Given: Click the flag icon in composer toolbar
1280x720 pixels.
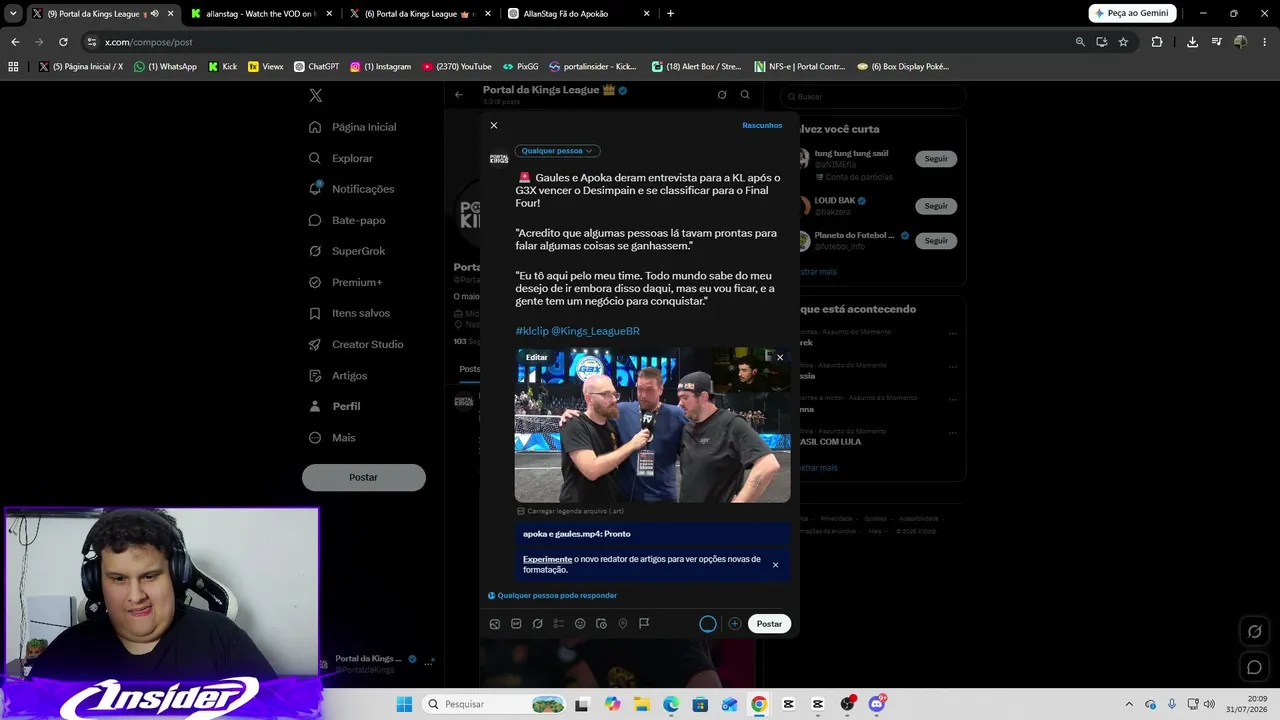Looking at the screenshot, I should [x=644, y=624].
